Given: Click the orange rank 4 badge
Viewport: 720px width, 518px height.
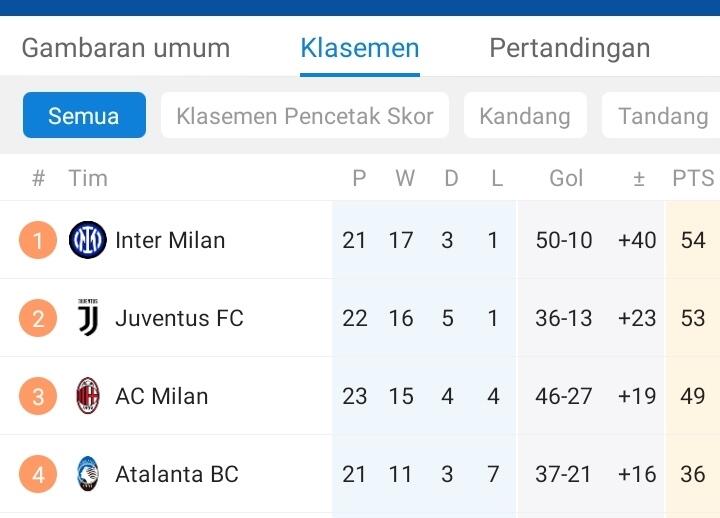Looking at the screenshot, I should (x=38, y=474).
